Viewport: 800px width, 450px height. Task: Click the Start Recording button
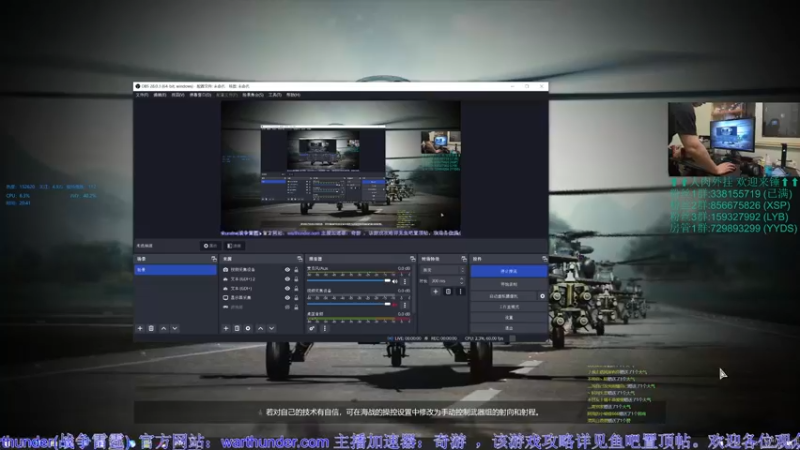click(509, 284)
